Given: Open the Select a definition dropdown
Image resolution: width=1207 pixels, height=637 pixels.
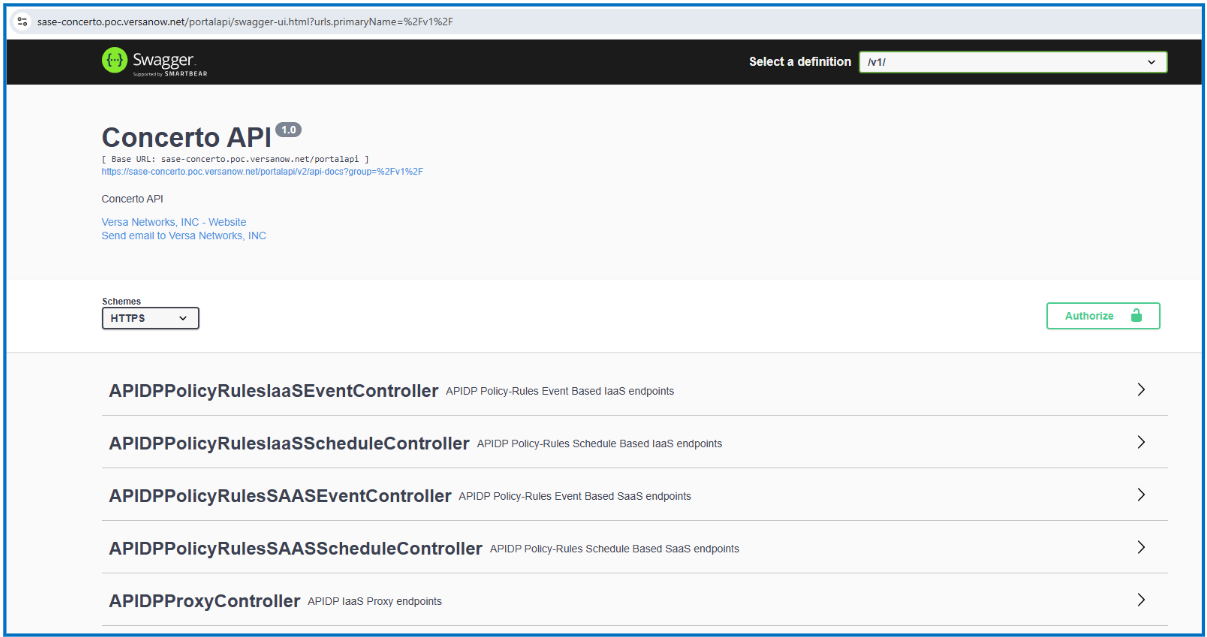Looking at the screenshot, I should [x=1012, y=62].
